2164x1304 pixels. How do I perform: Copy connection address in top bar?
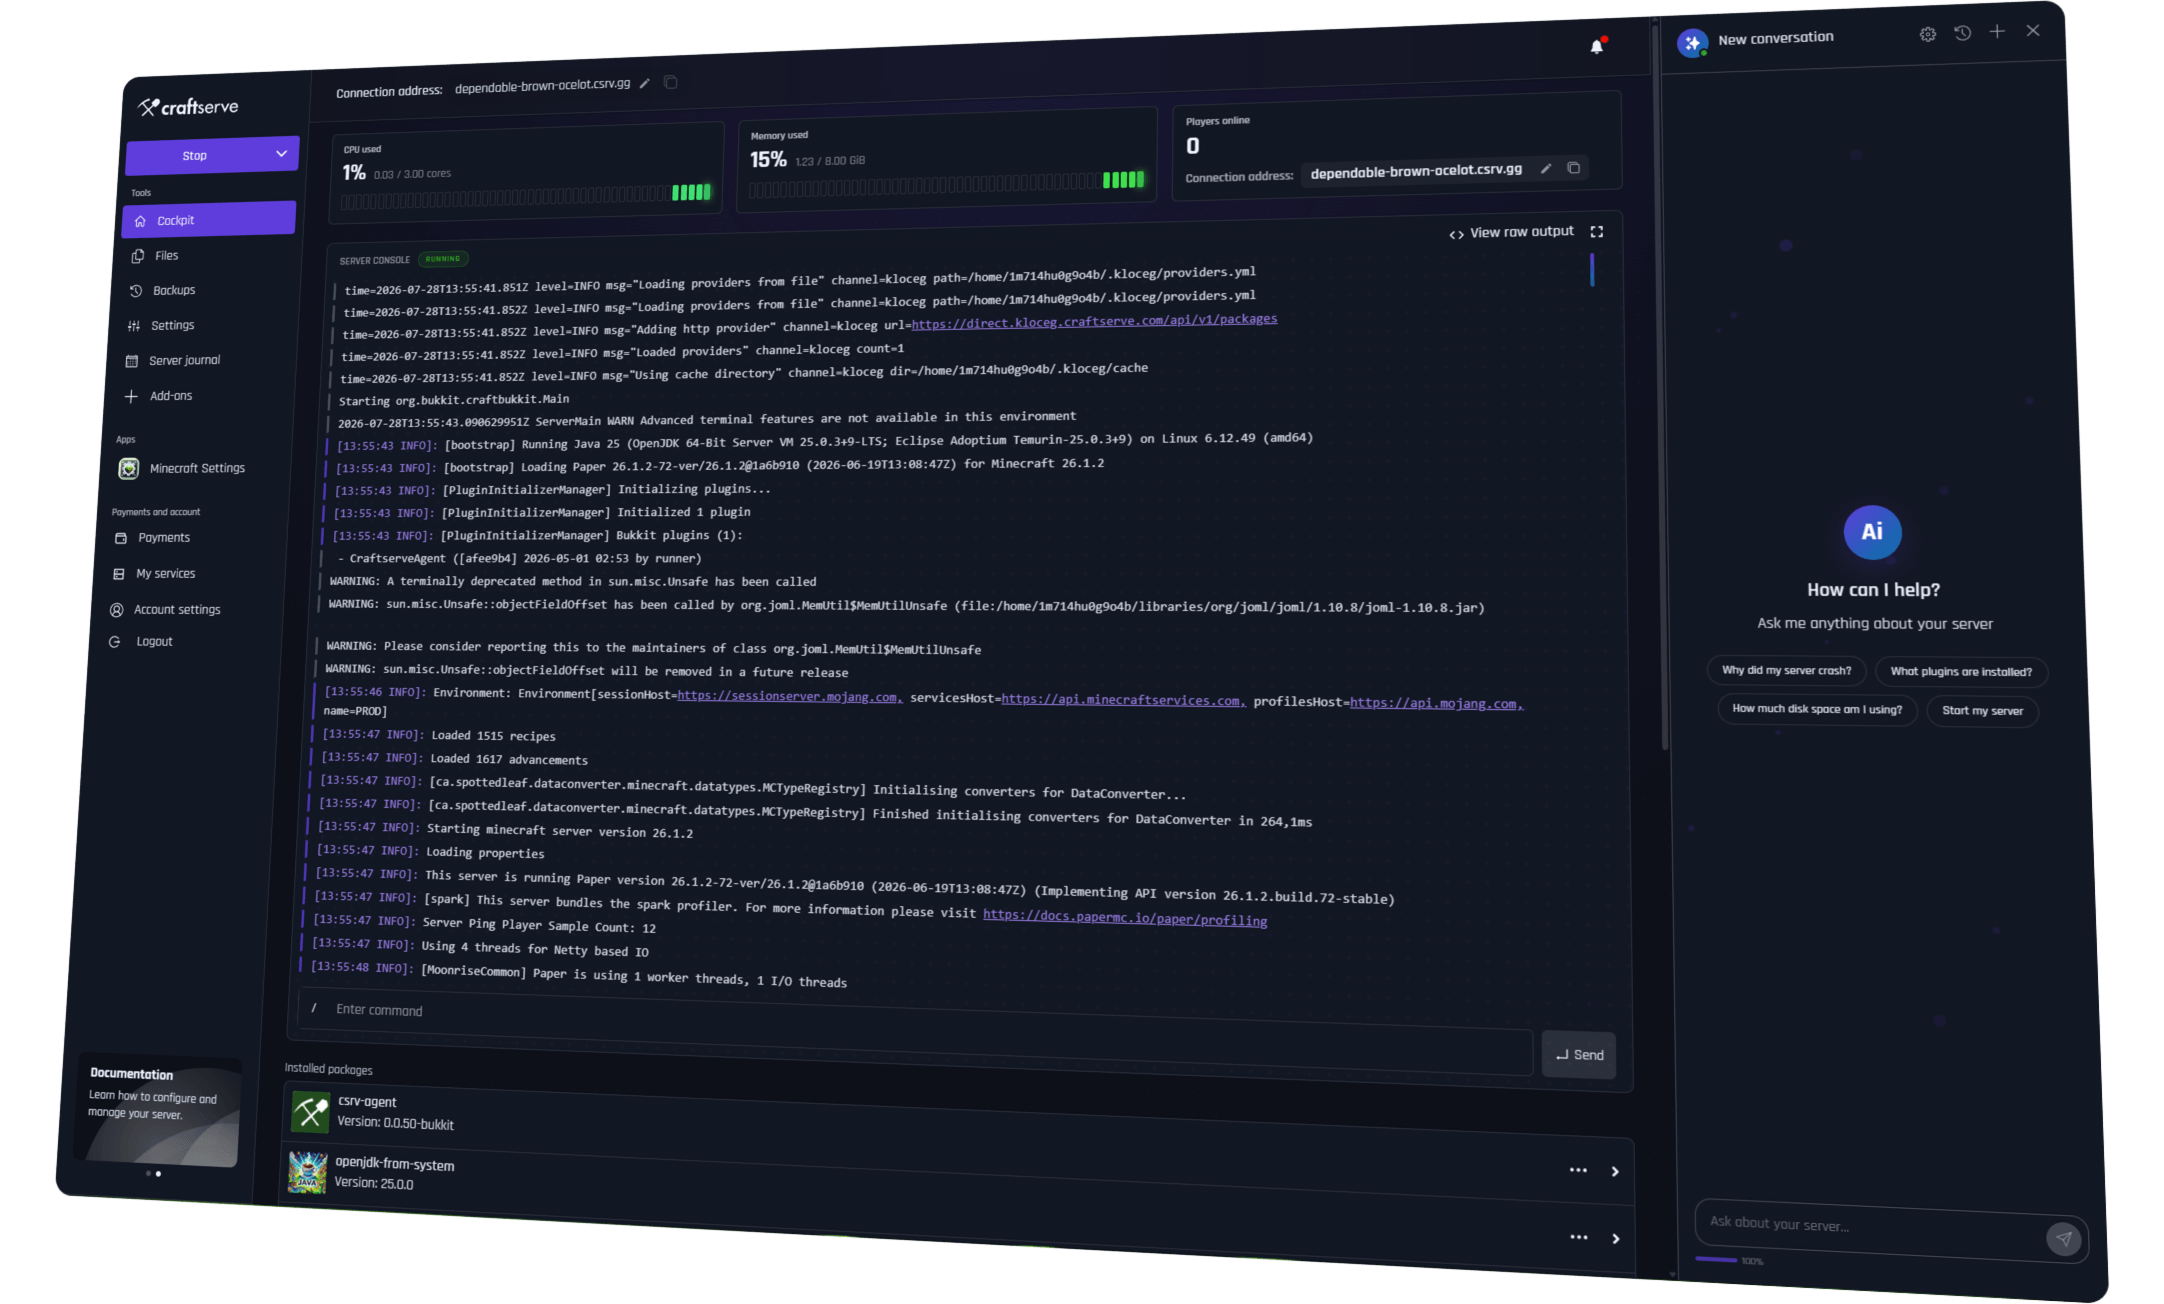(671, 82)
